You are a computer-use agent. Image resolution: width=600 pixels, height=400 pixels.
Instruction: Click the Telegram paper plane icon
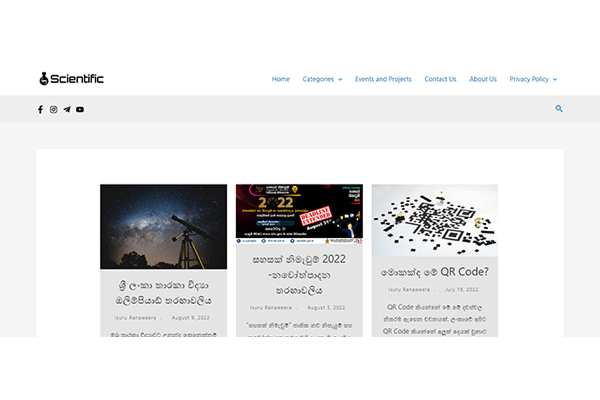pos(66,109)
